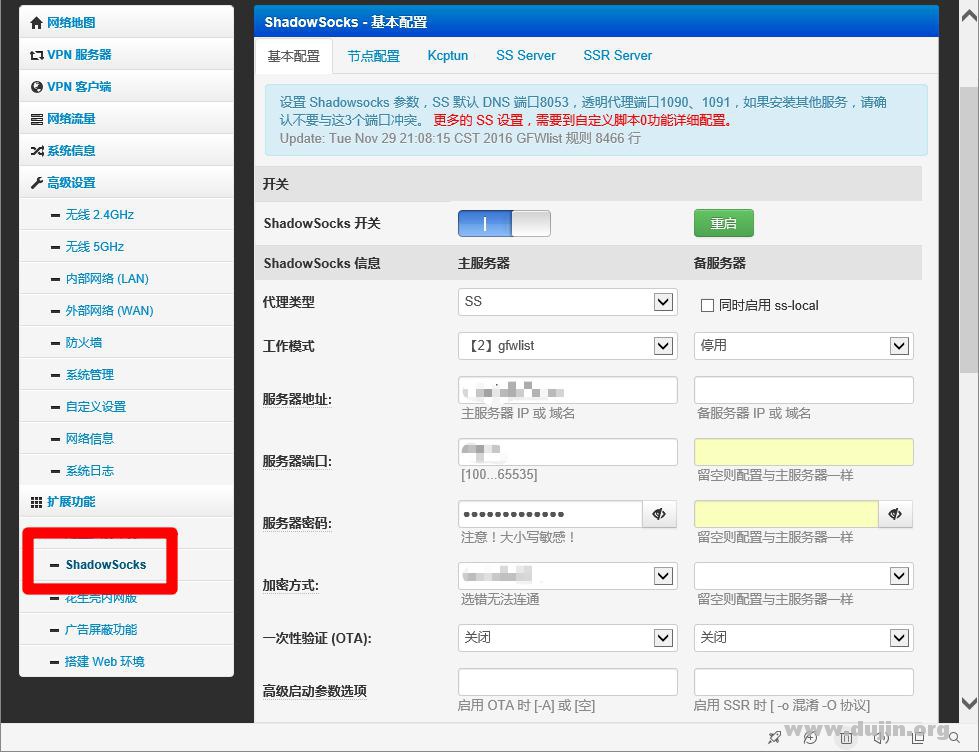Open 扩展功能 grid icon
Screen dimensions: 979x752
(36, 502)
